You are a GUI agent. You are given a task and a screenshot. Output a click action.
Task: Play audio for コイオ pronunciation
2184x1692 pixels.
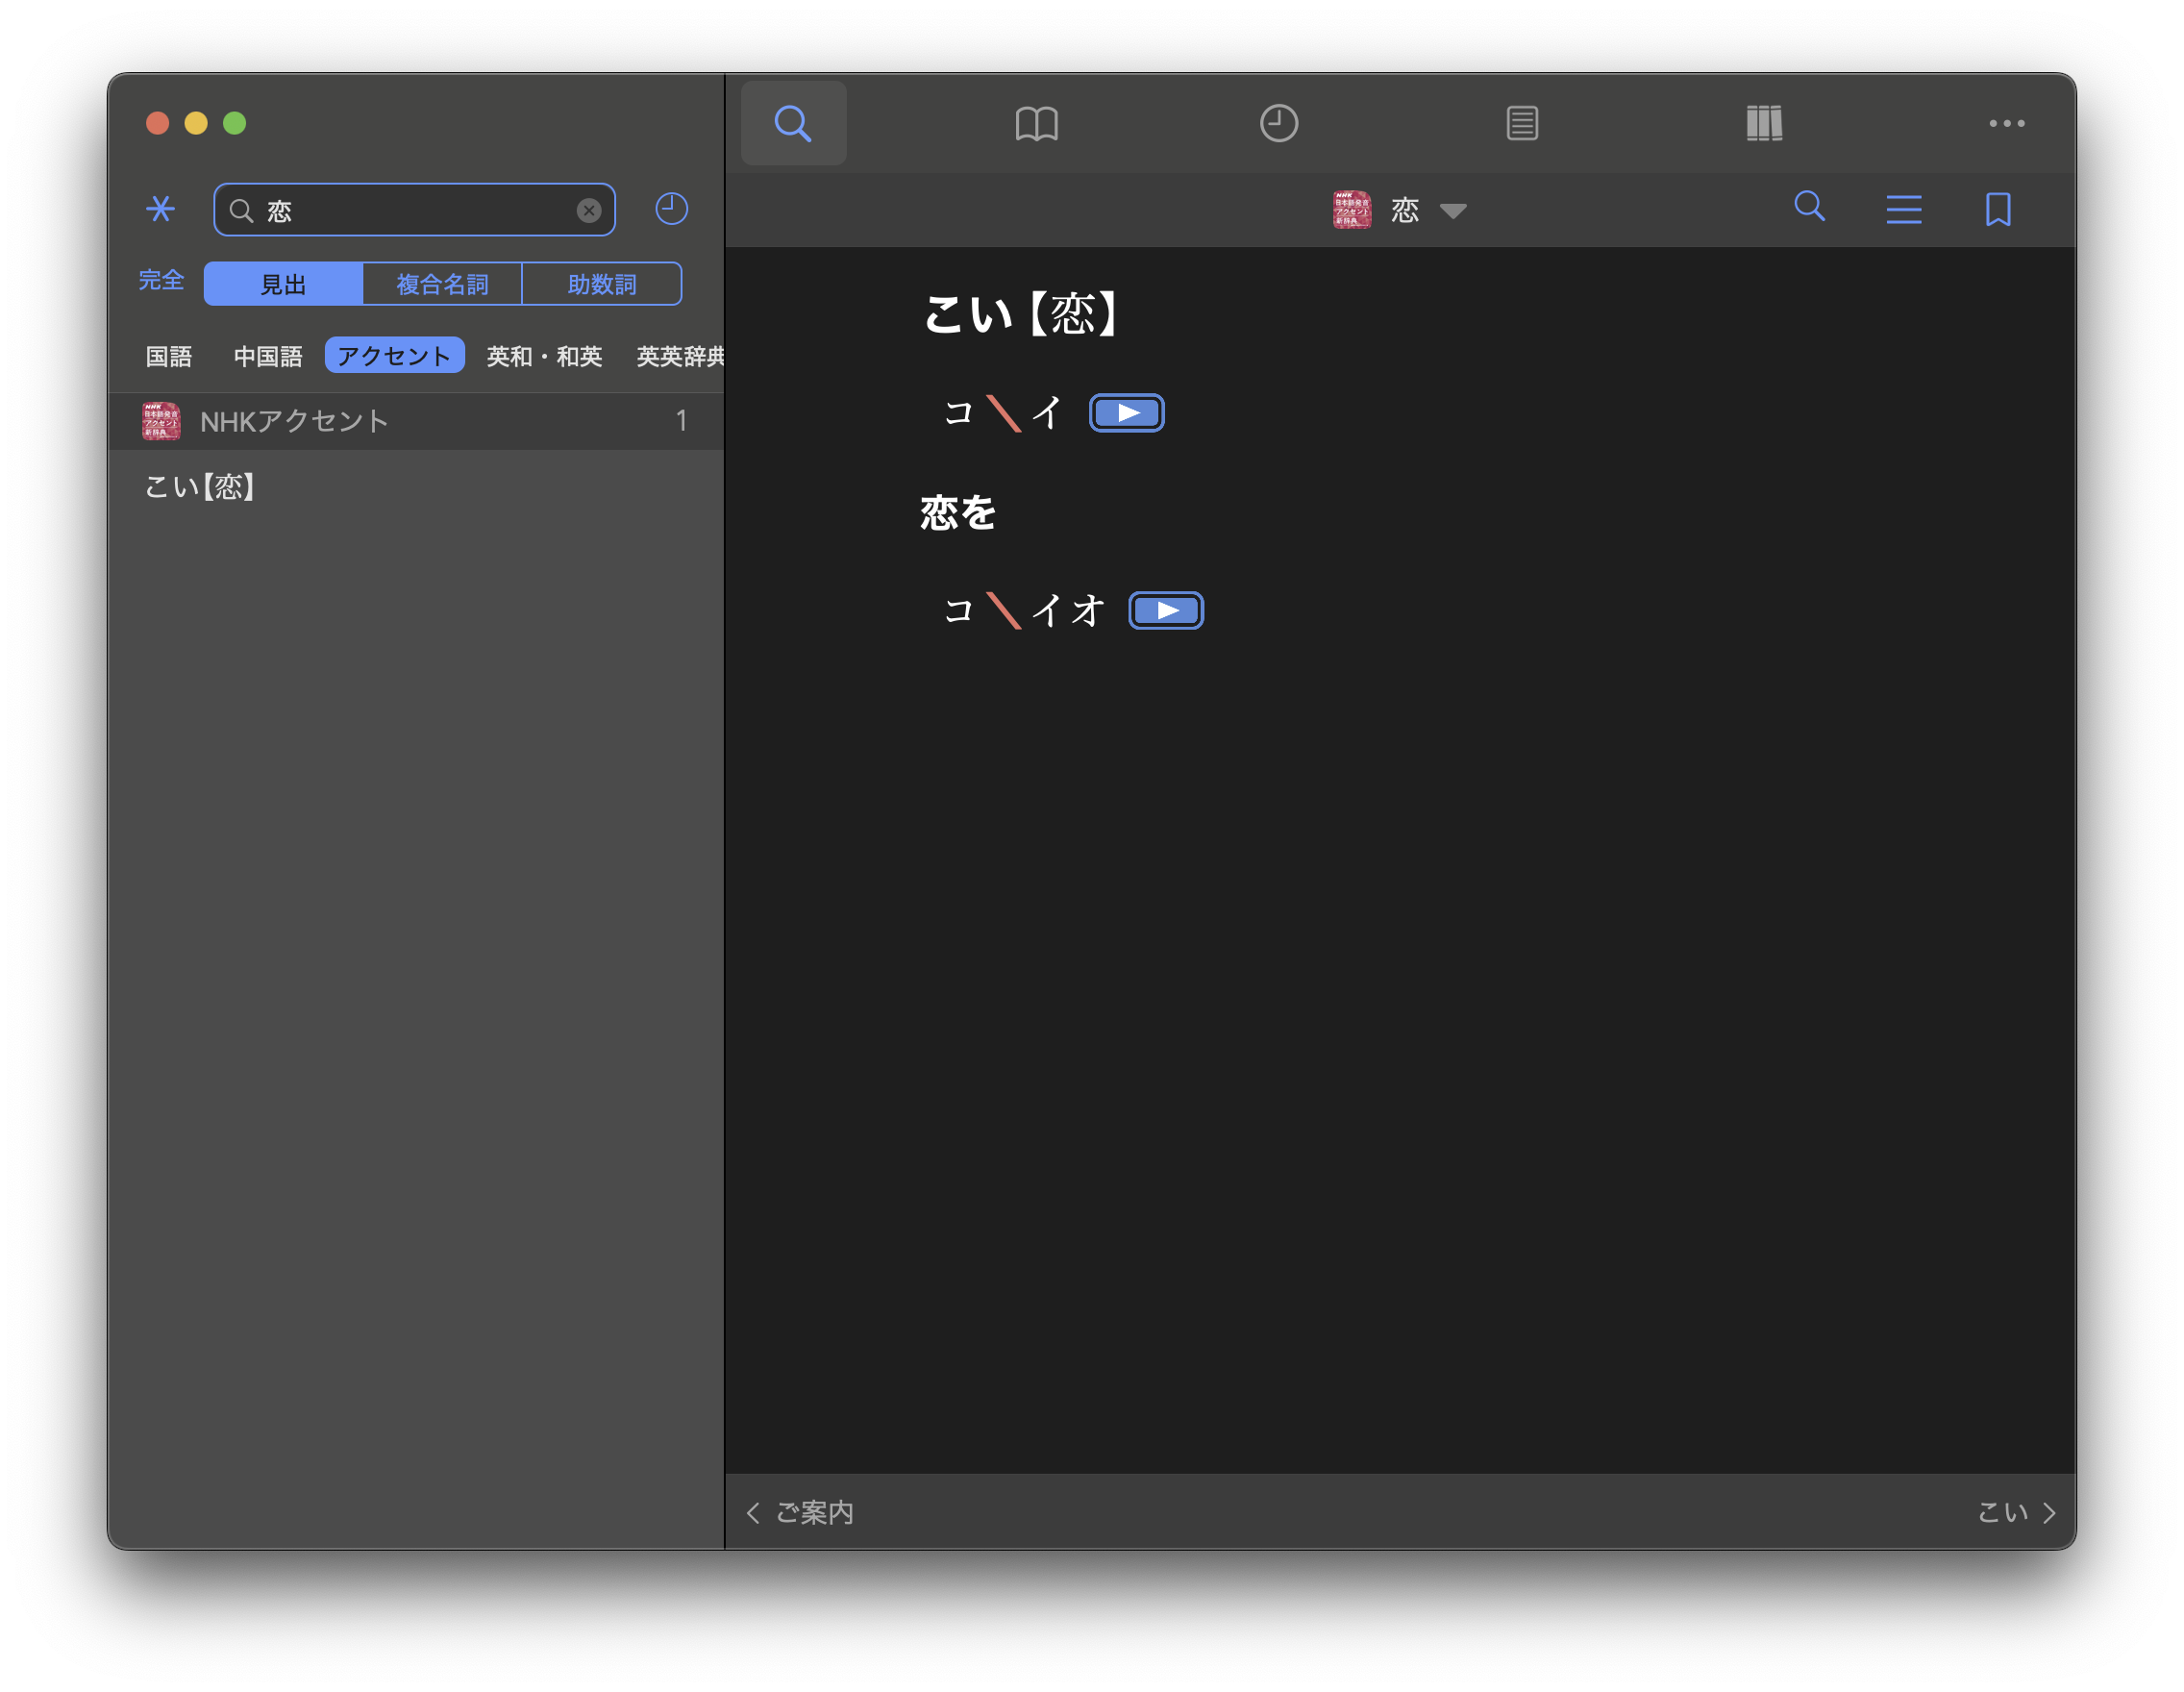coord(1165,610)
